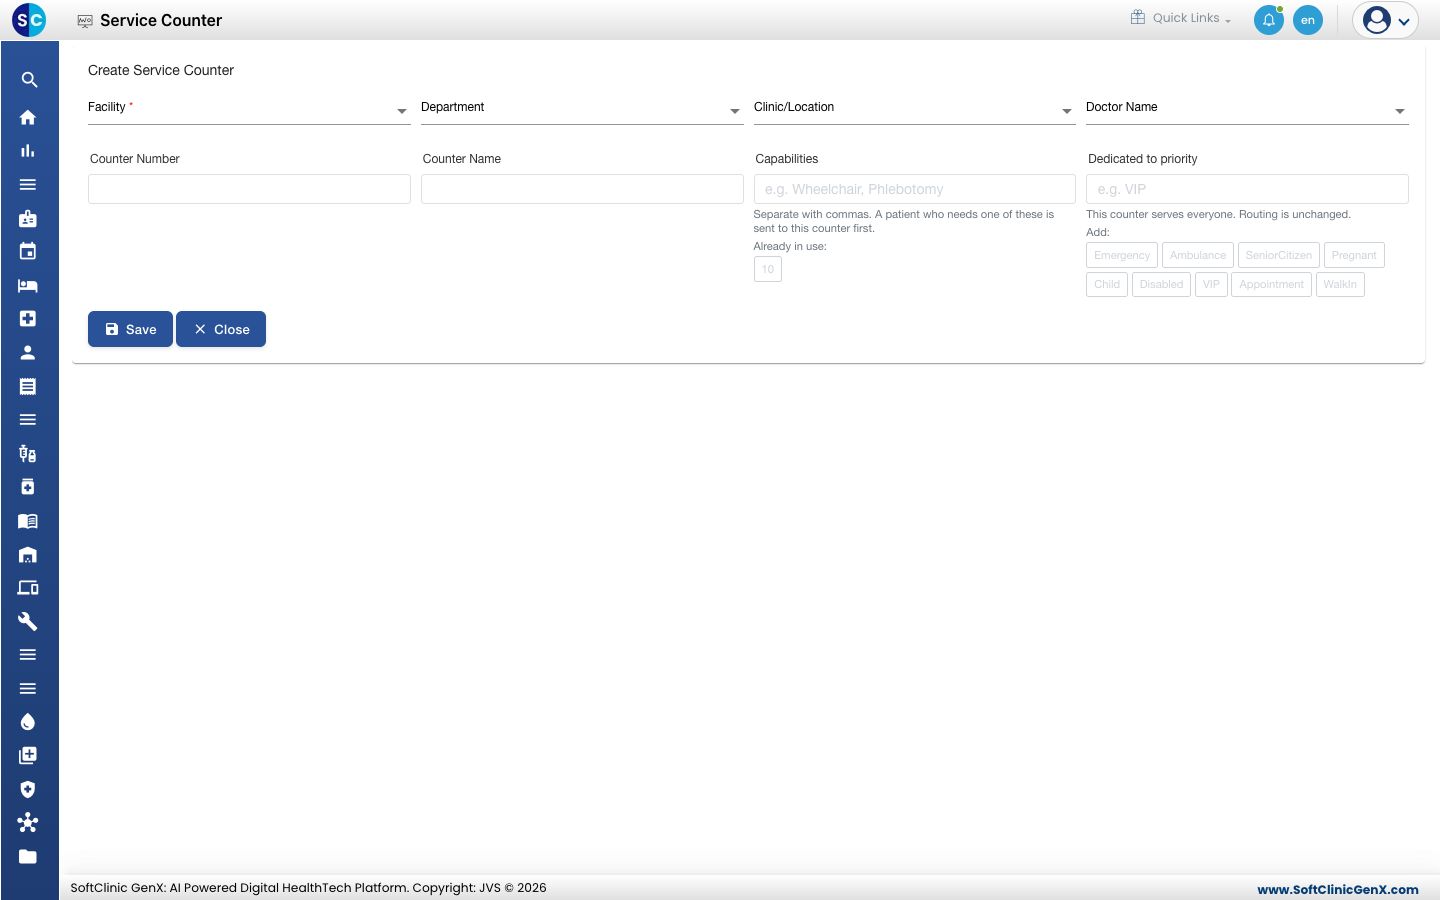This screenshot has width=1440, height=900.
Task: Open the search icon in the sidebar
Action: pyautogui.click(x=29, y=80)
